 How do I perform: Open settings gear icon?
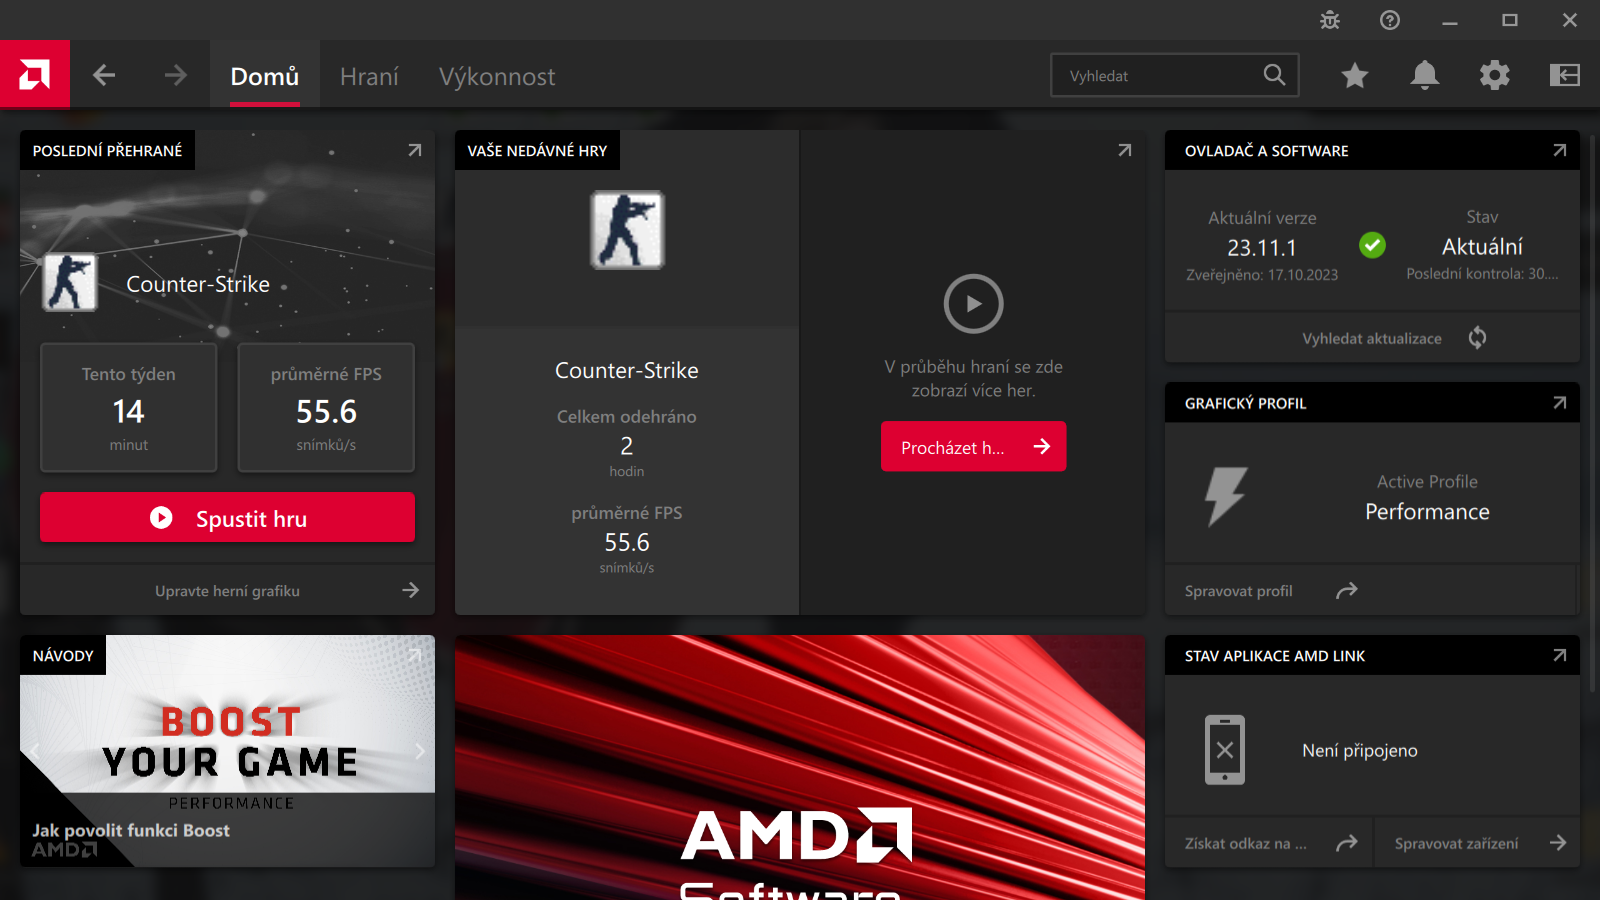tap(1495, 75)
